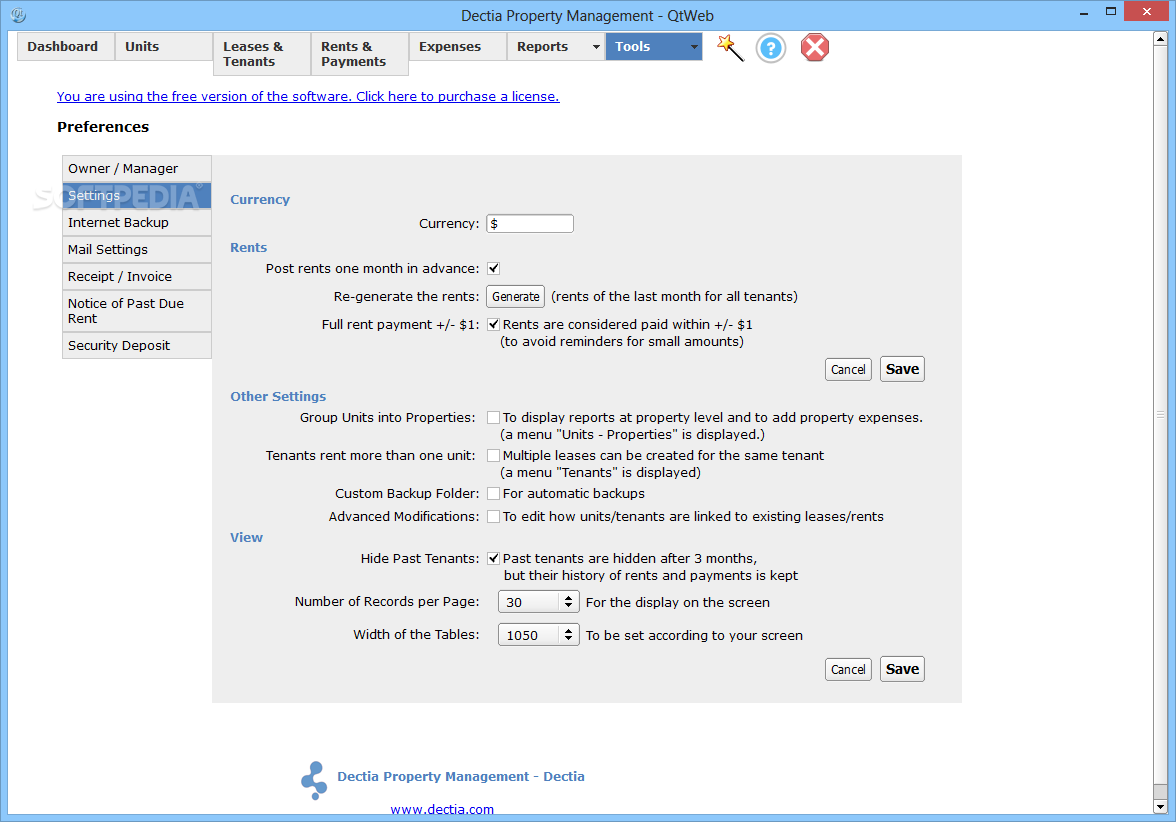
Task: Increase Number of Records per Page value
Action: click(x=568, y=598)
